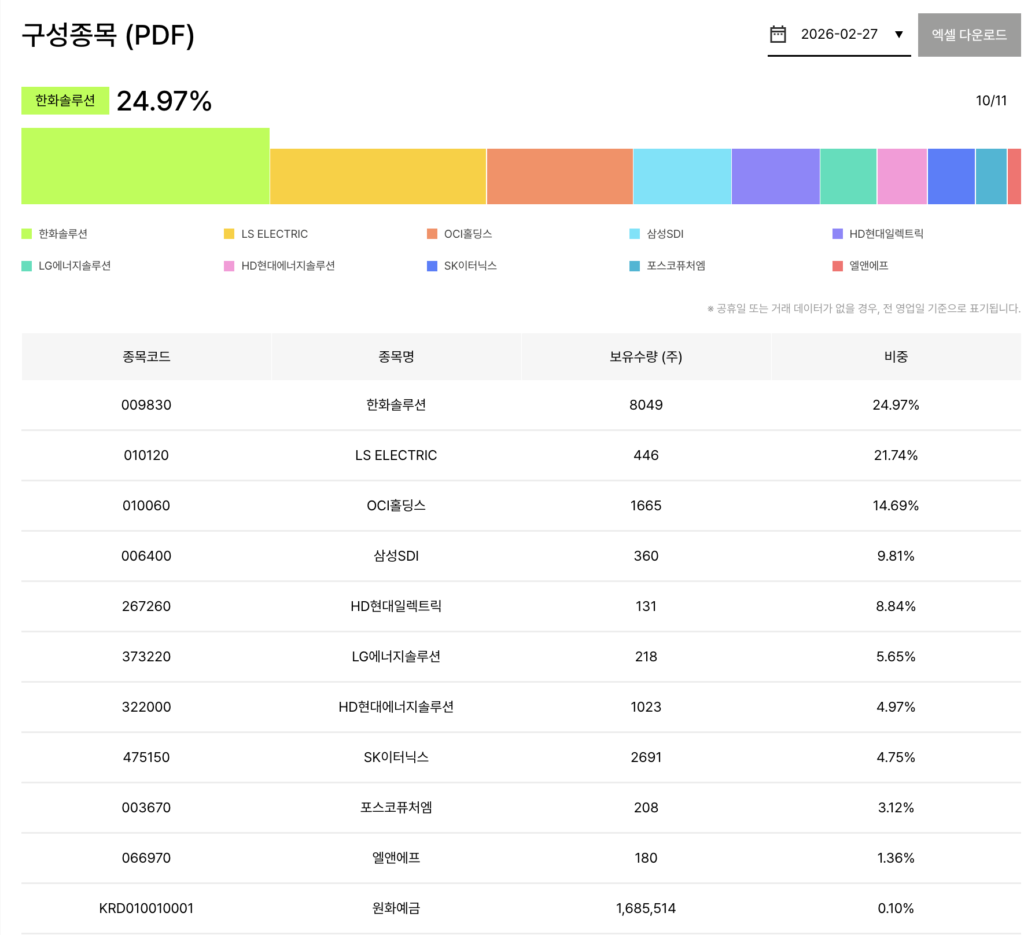Open the date dropdown arrow
This screenshot has width=1024, height=935.
[898, 34]
